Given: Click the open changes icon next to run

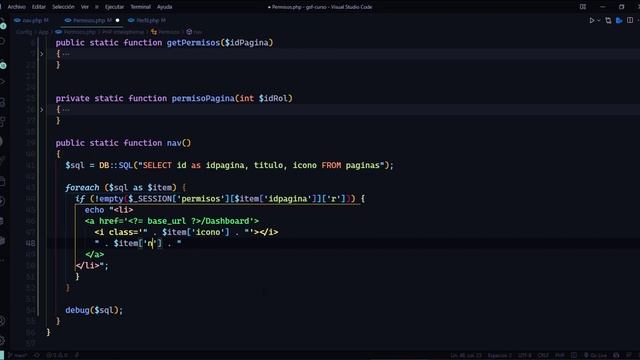Looking at the screenshot, I should click(x=608, y=20).
